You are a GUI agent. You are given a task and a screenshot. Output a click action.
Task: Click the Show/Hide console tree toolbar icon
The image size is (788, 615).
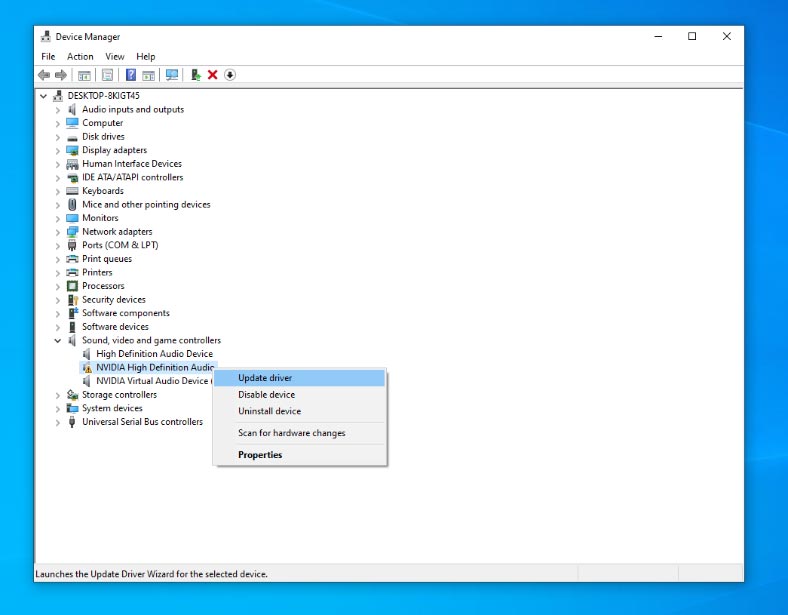(84, 75)
